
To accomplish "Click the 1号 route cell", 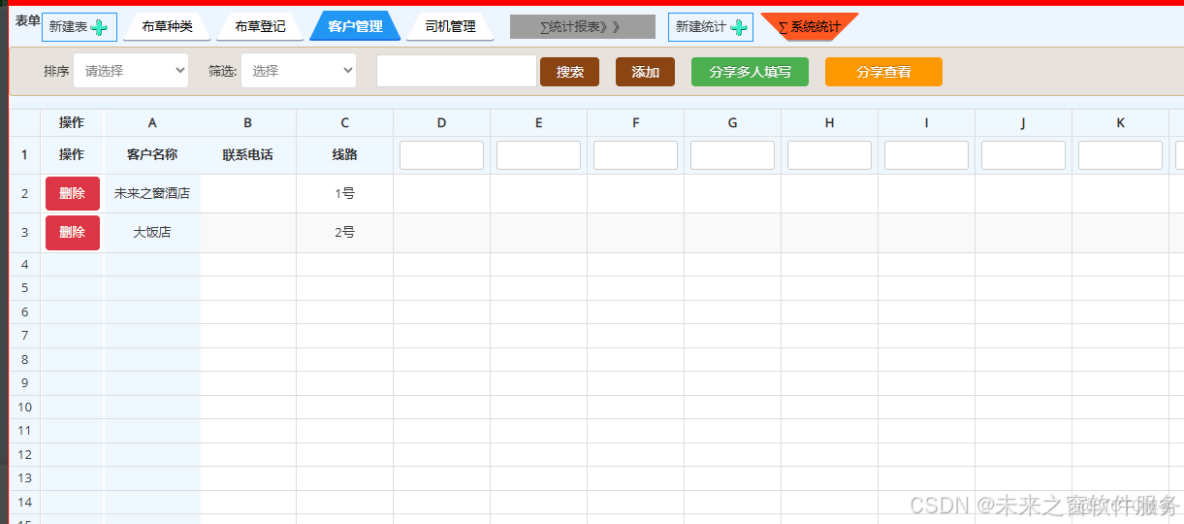I will 344,193.
